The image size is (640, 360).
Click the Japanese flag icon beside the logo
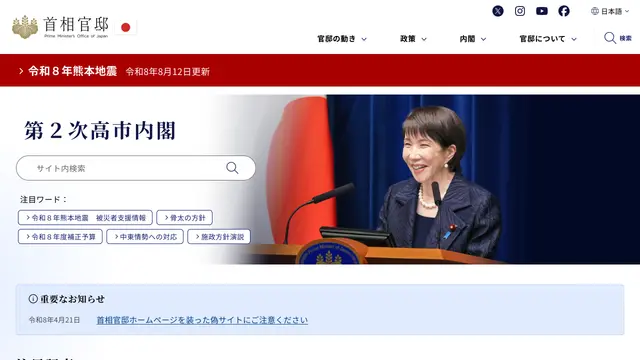(126, 27)
